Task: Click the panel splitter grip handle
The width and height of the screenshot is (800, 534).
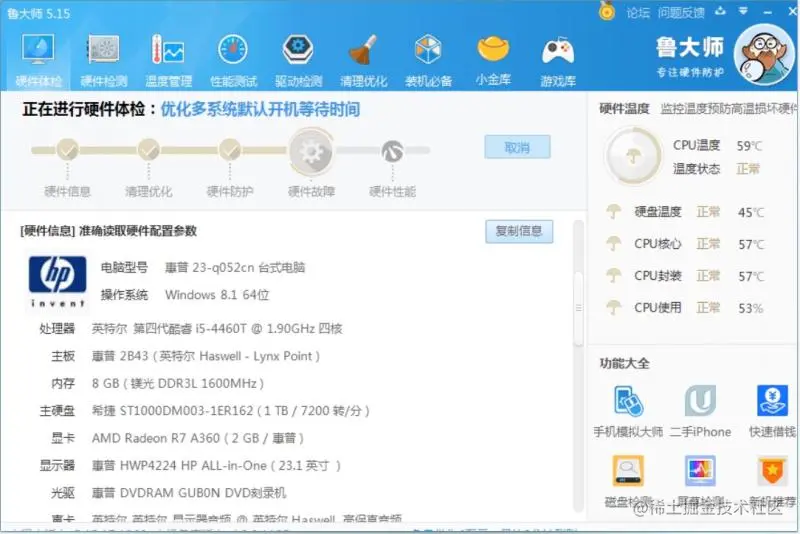Action: pos(579,308)
